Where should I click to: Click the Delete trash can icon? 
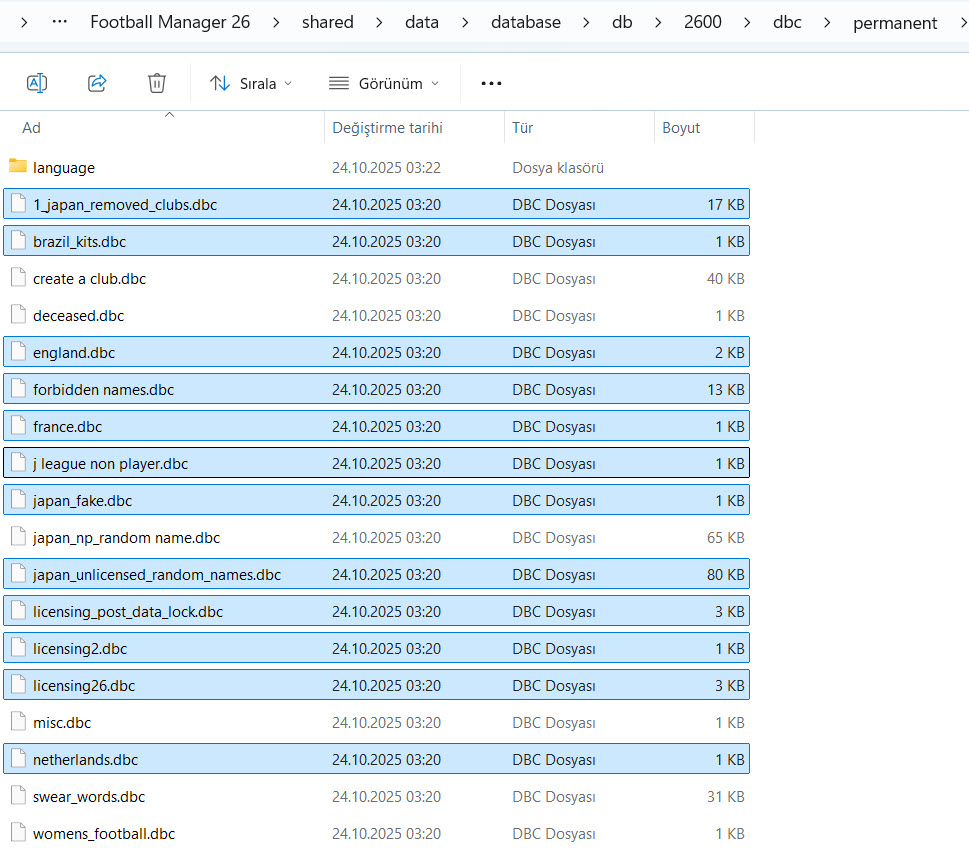click(157, 83)
